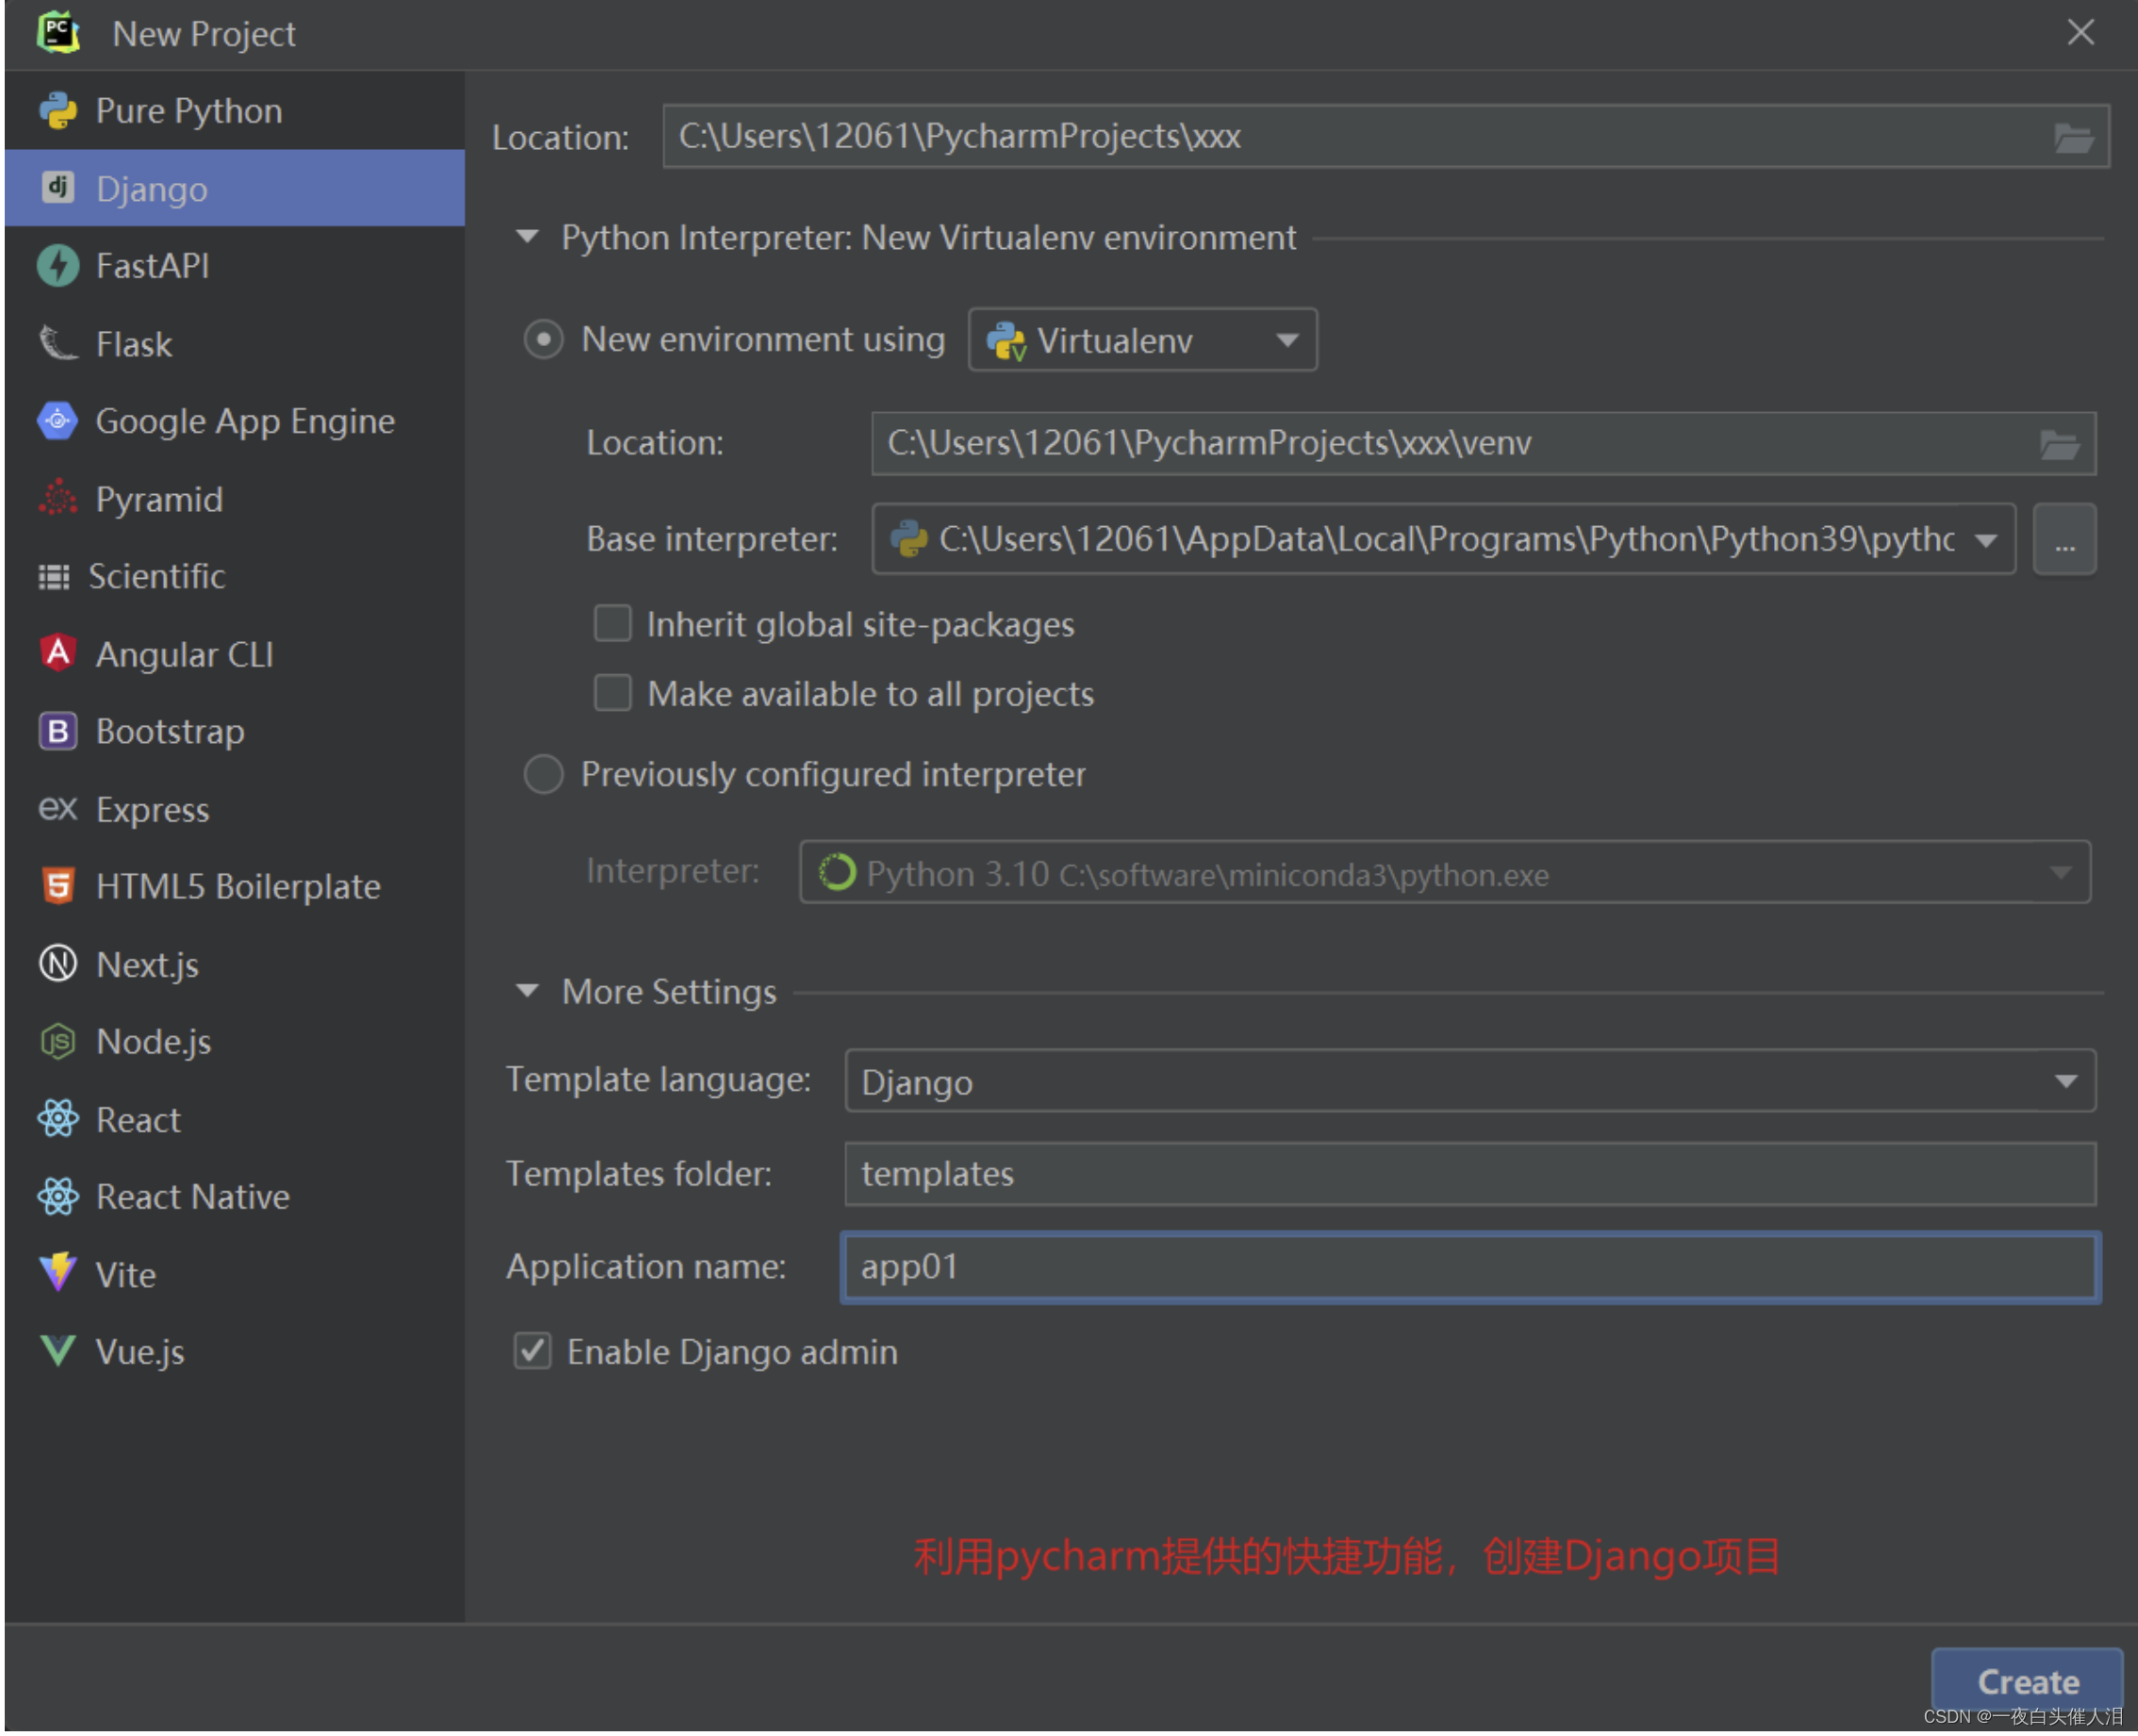2138x1736 pixels.
Task: Browse folder icon for project Location
Action: (2073, 137)
